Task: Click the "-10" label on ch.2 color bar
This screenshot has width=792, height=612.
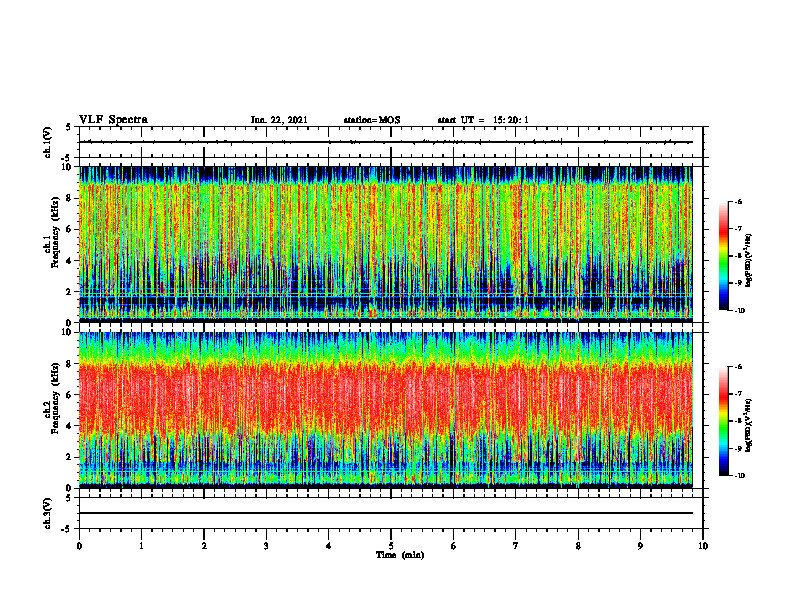Action: [740, 476]
